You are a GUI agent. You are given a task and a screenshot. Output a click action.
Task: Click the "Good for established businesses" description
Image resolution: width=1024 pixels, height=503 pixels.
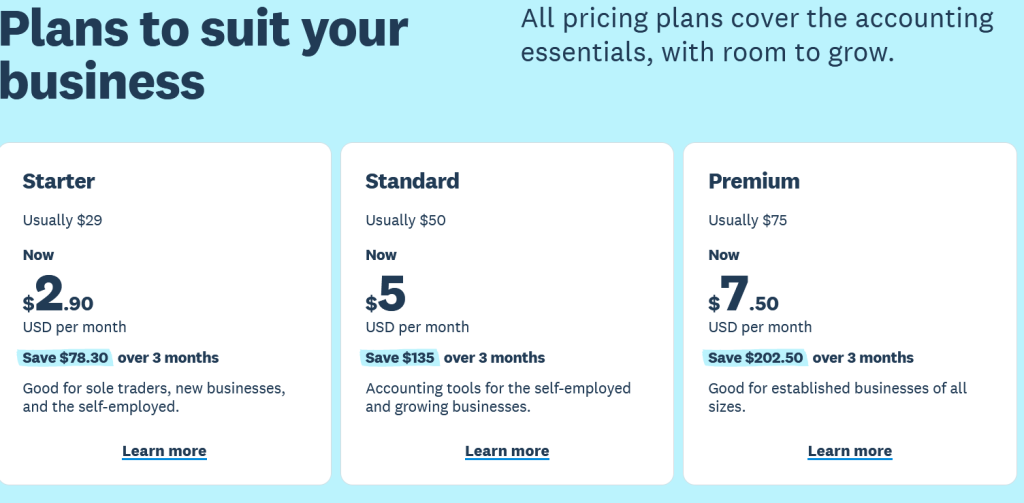838,397
